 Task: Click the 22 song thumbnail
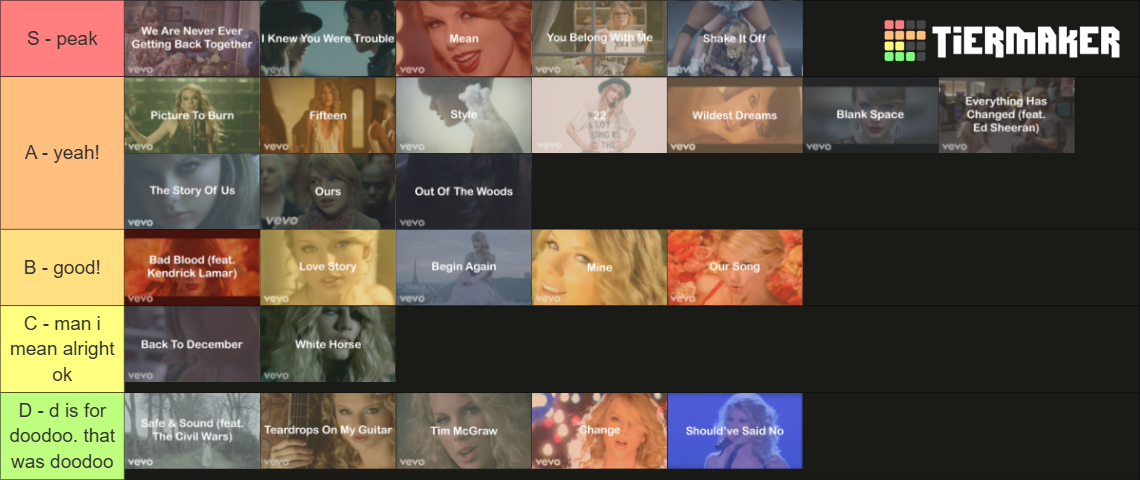pyautogui.click(x=599, y=115)
